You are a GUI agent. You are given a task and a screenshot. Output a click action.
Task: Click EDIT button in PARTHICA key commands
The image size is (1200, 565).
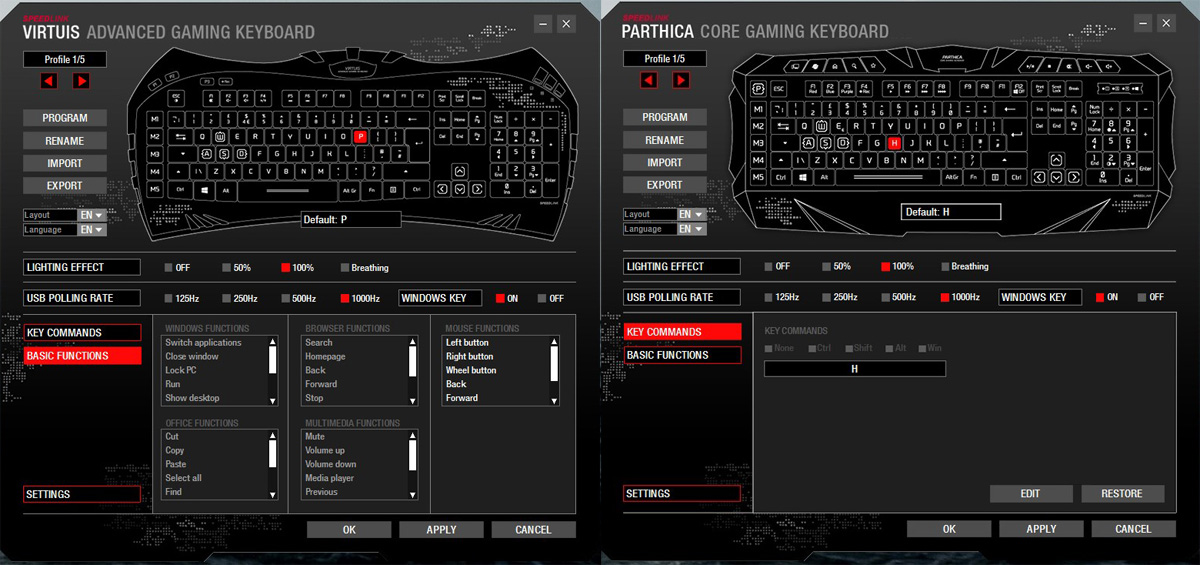(1031, 494)
